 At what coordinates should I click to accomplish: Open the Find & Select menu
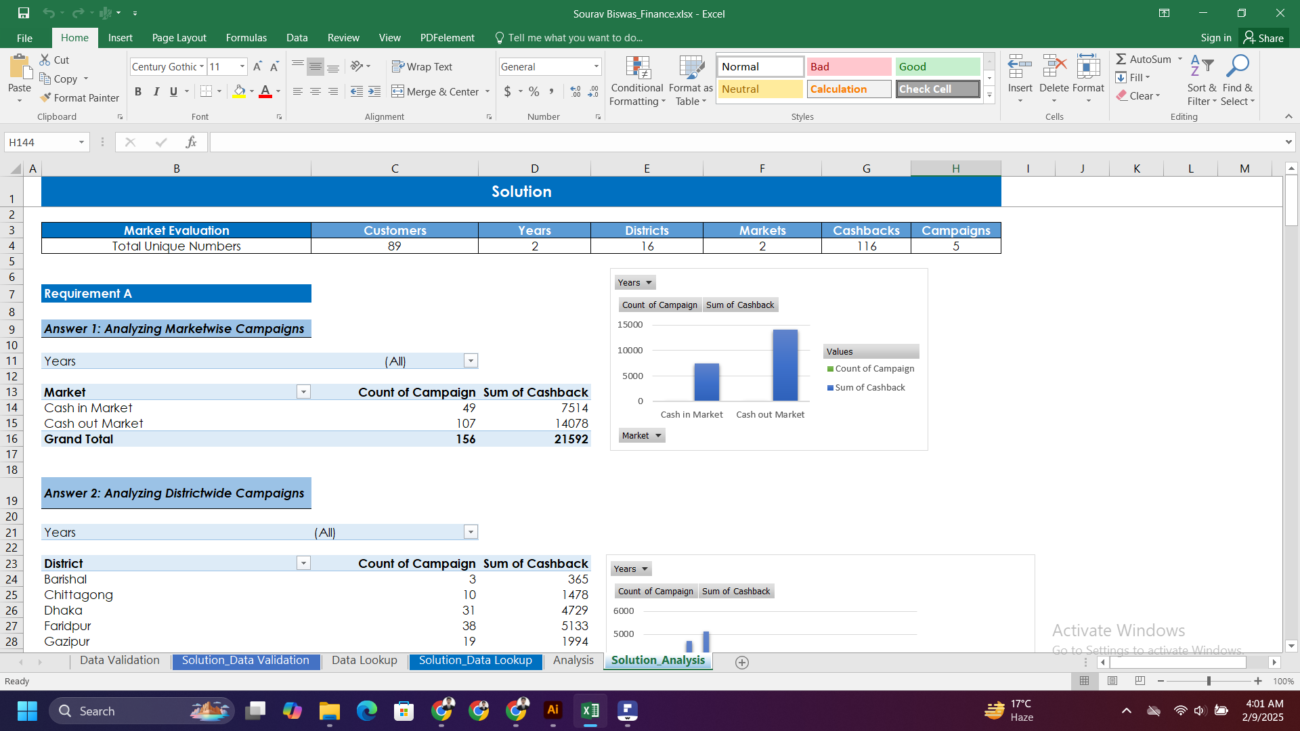(x=1237, y=81)
